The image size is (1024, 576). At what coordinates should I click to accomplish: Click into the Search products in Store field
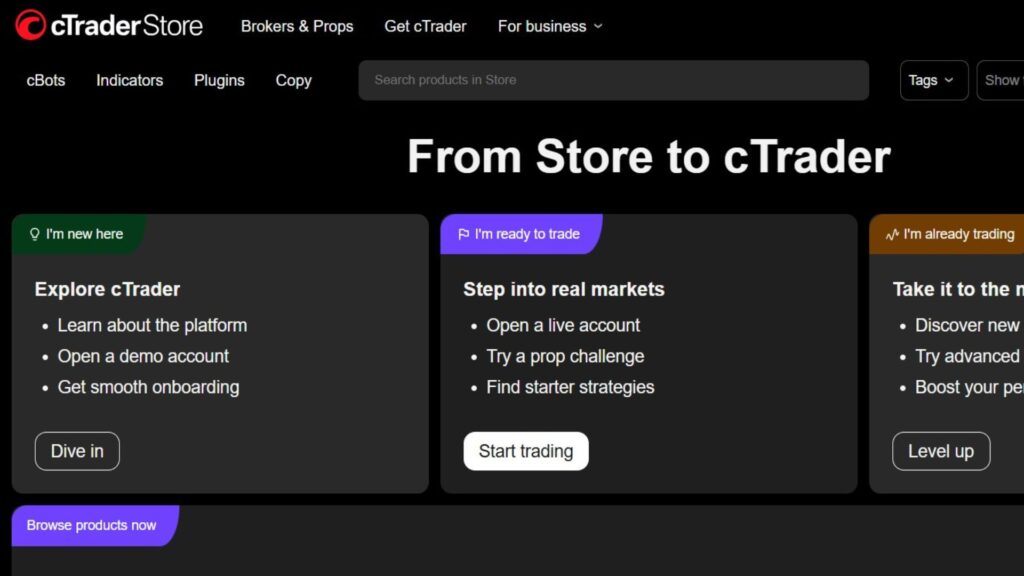(612, 80)
